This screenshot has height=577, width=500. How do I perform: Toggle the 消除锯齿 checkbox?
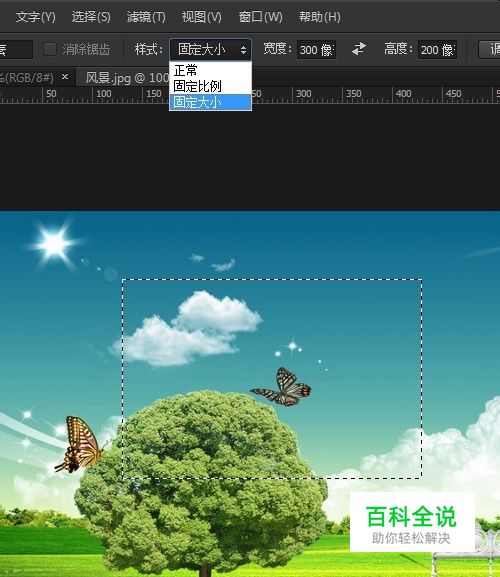tap(50, 49)
